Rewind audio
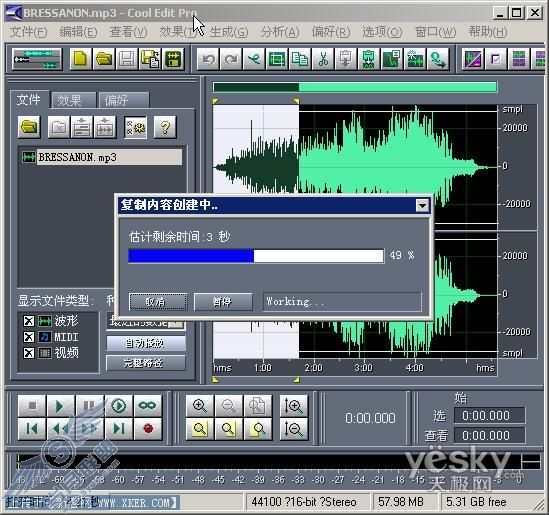The image size is (549, 515). (61, 429)
